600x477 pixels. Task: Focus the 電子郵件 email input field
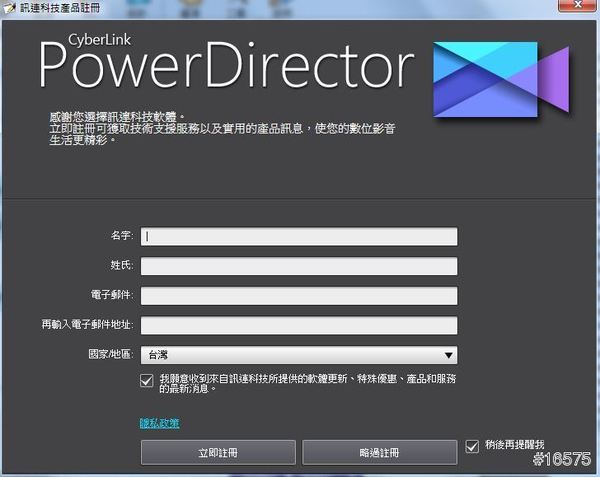(299, 296)
